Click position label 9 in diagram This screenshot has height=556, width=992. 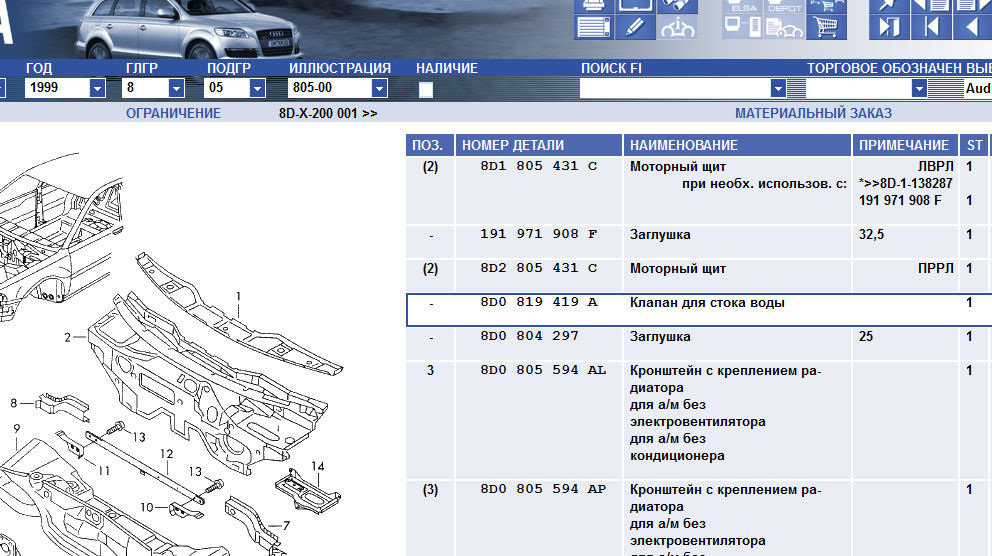tap(16, 428)
